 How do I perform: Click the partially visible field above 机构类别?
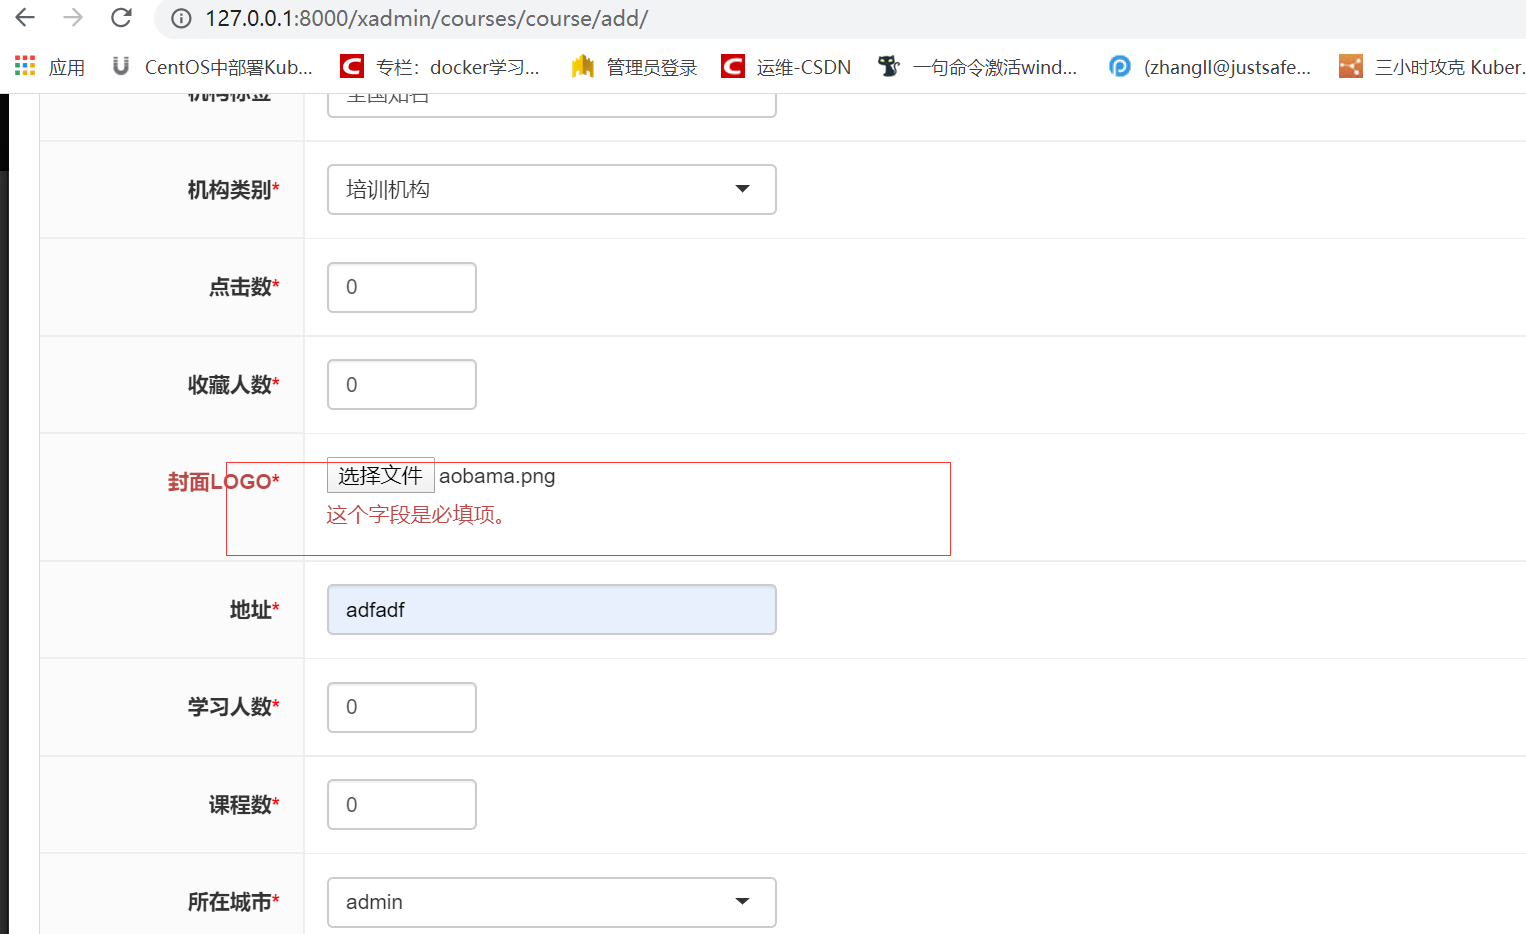tap(552, 105)
